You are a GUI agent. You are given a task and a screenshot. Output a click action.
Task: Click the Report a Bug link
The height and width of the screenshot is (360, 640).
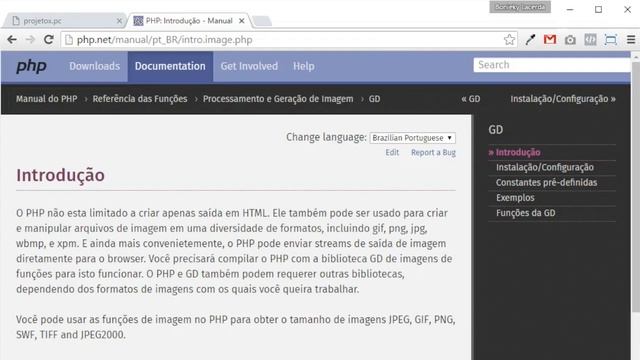pyautogui.click(x=433, y=152)
